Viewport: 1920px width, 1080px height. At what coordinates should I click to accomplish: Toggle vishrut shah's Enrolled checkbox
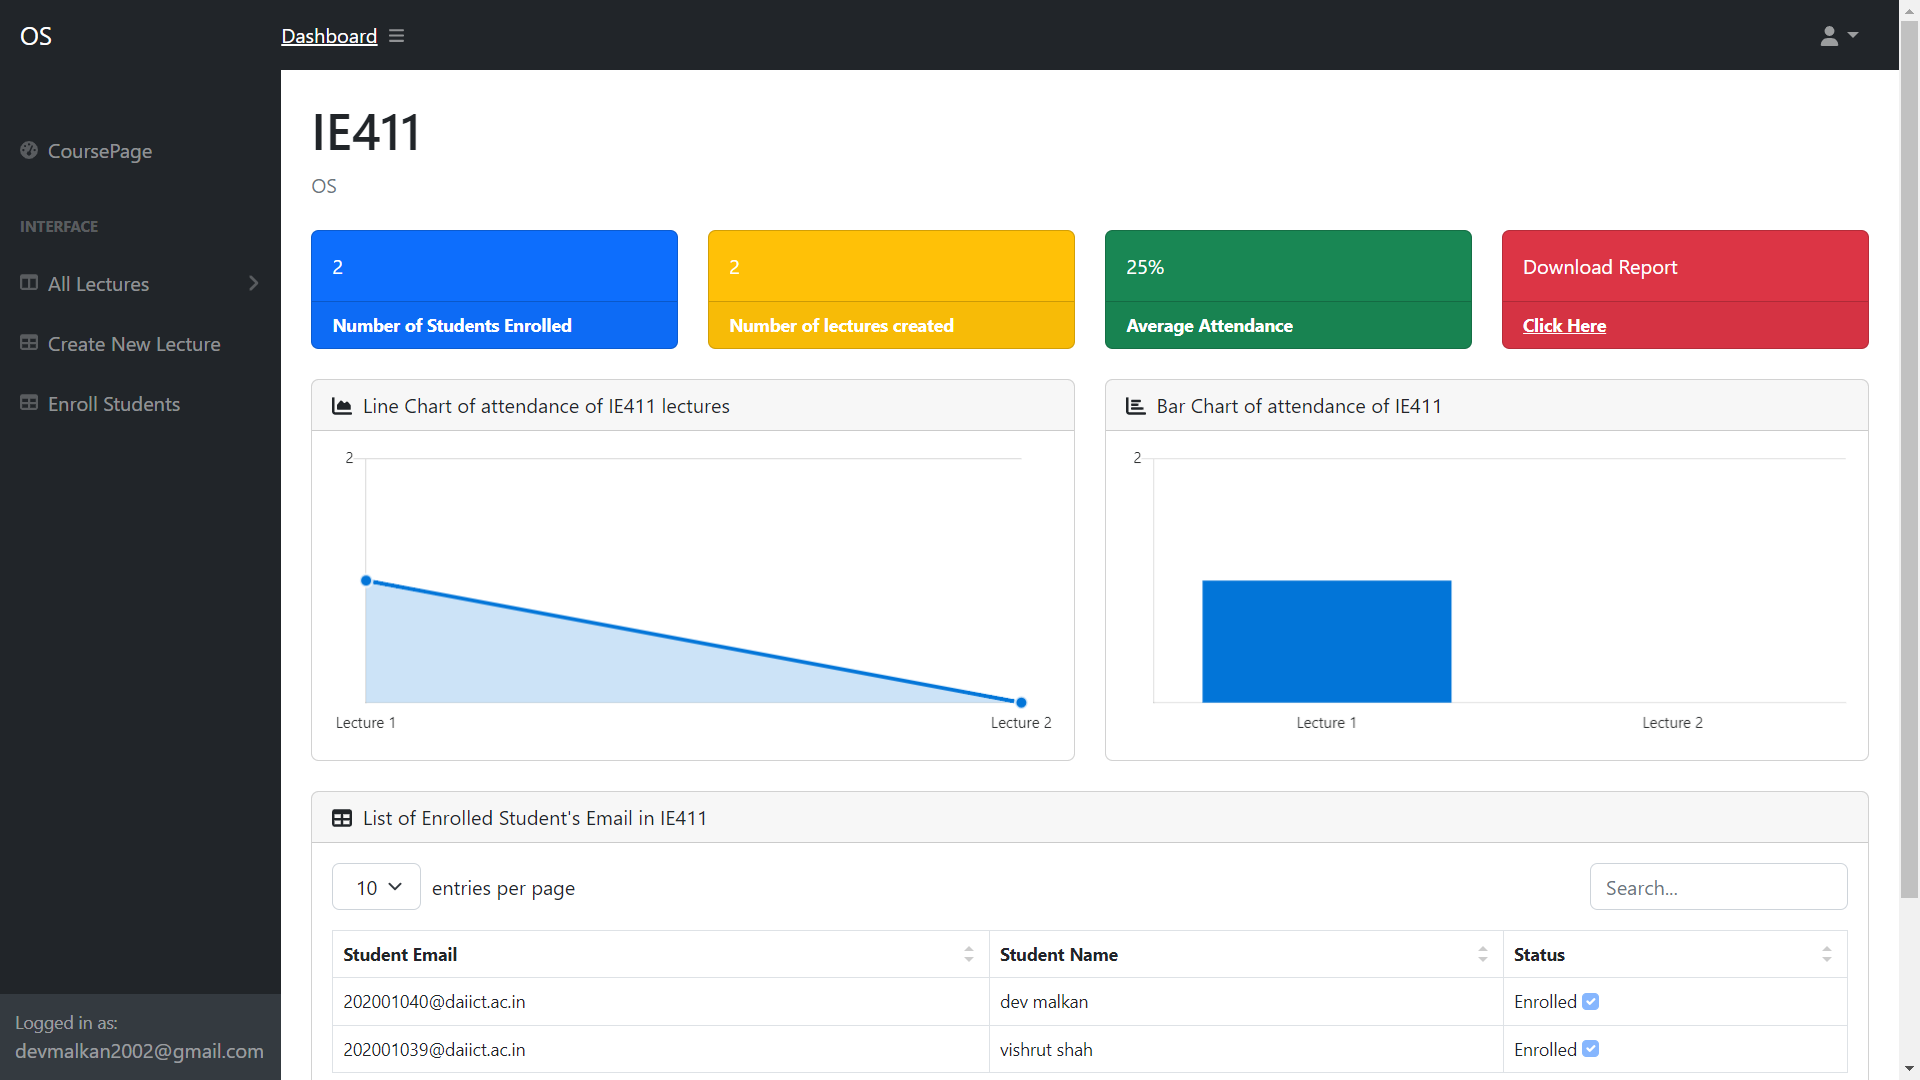point(1590,1049)
